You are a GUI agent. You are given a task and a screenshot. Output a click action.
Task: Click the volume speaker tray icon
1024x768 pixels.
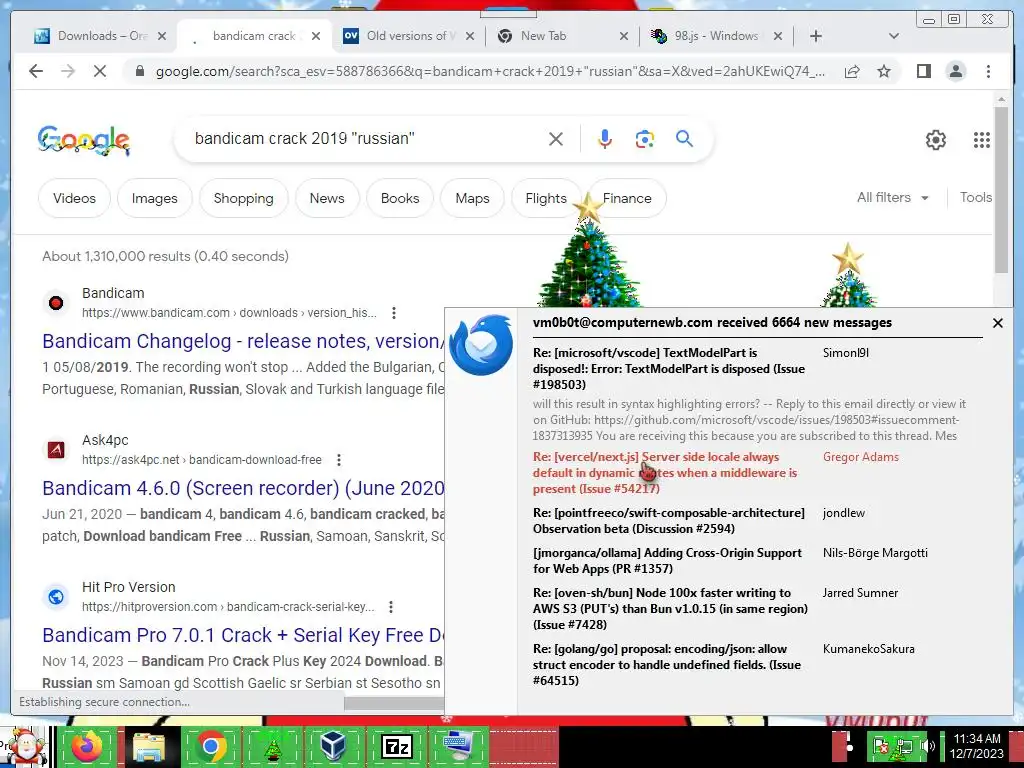point(927,746)
